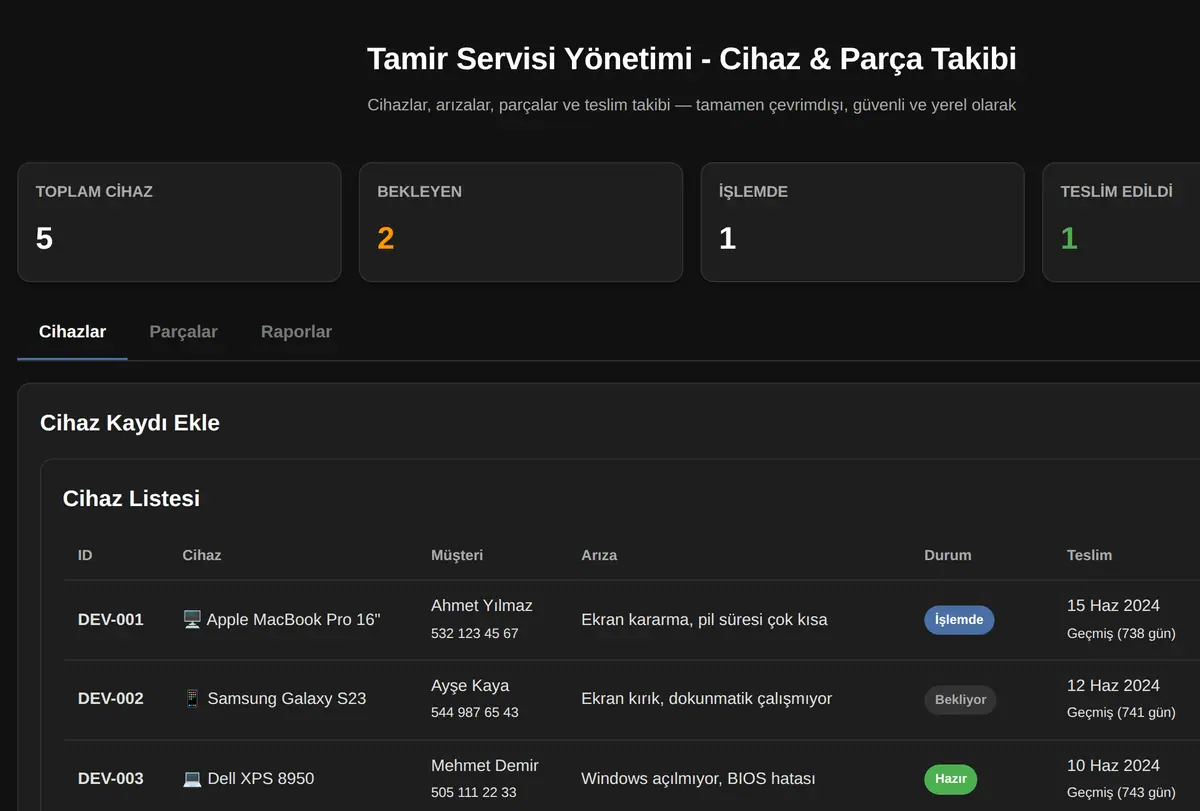The height and width of the screenshot is (811, 1200).
Task: Click the ID column header
Action: tap(85, 555)
